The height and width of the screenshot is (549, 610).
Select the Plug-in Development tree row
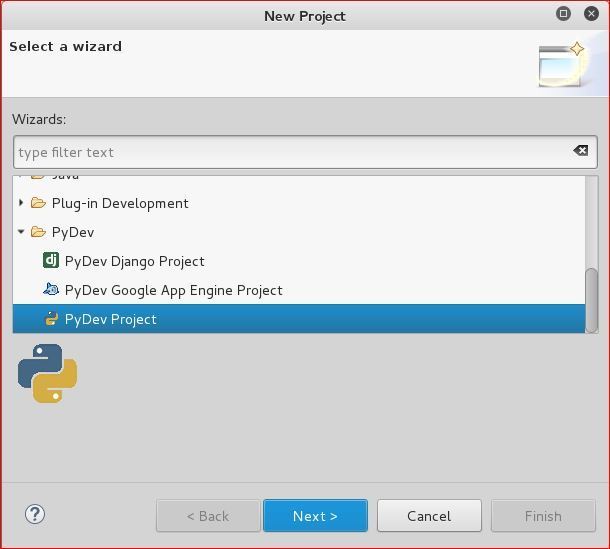click(299, 203)
